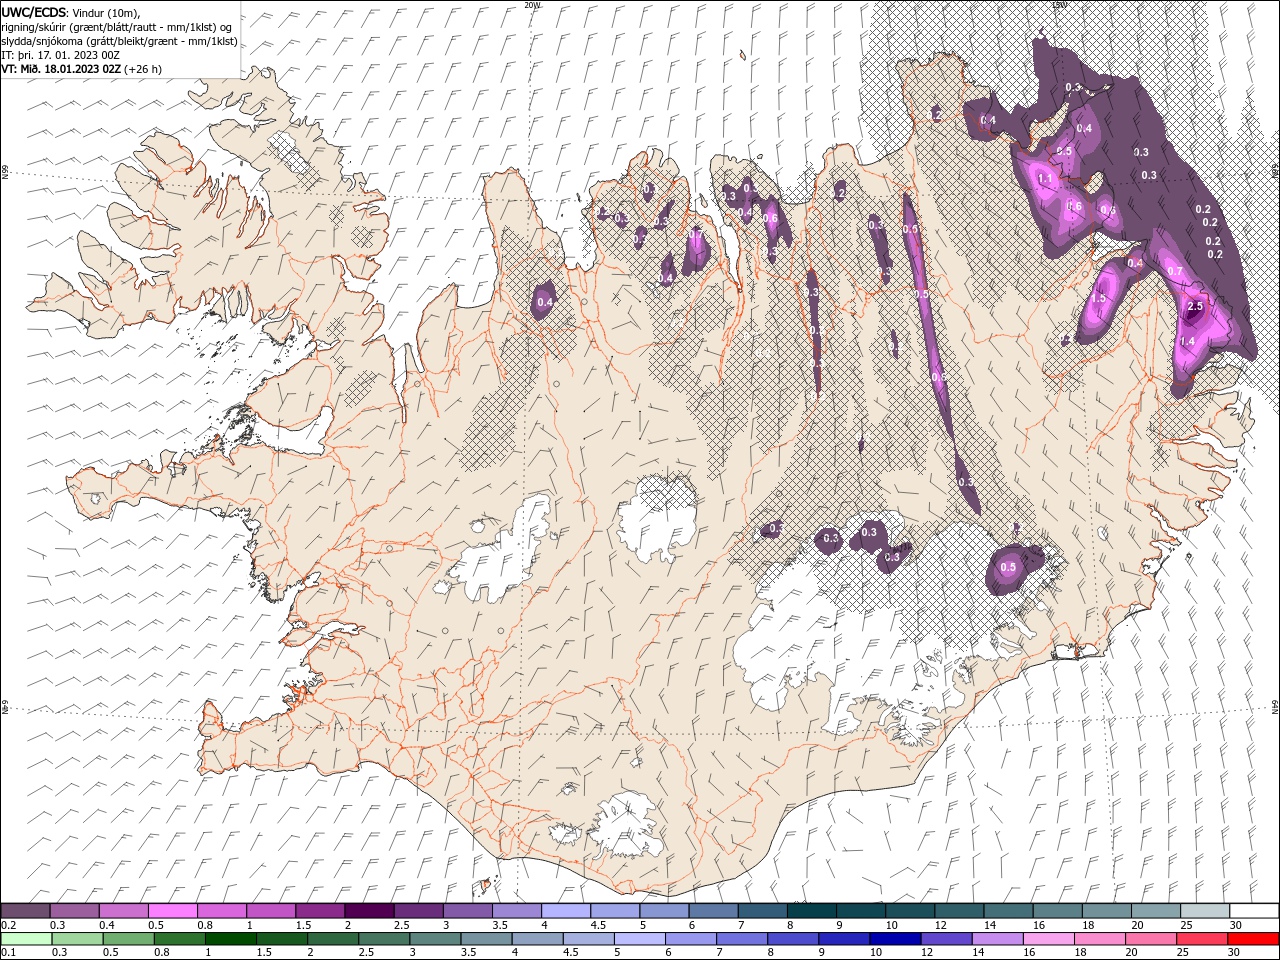
Task: Click the lavender 14–16 rain legend swatch
Action: [x=996, y=939]
